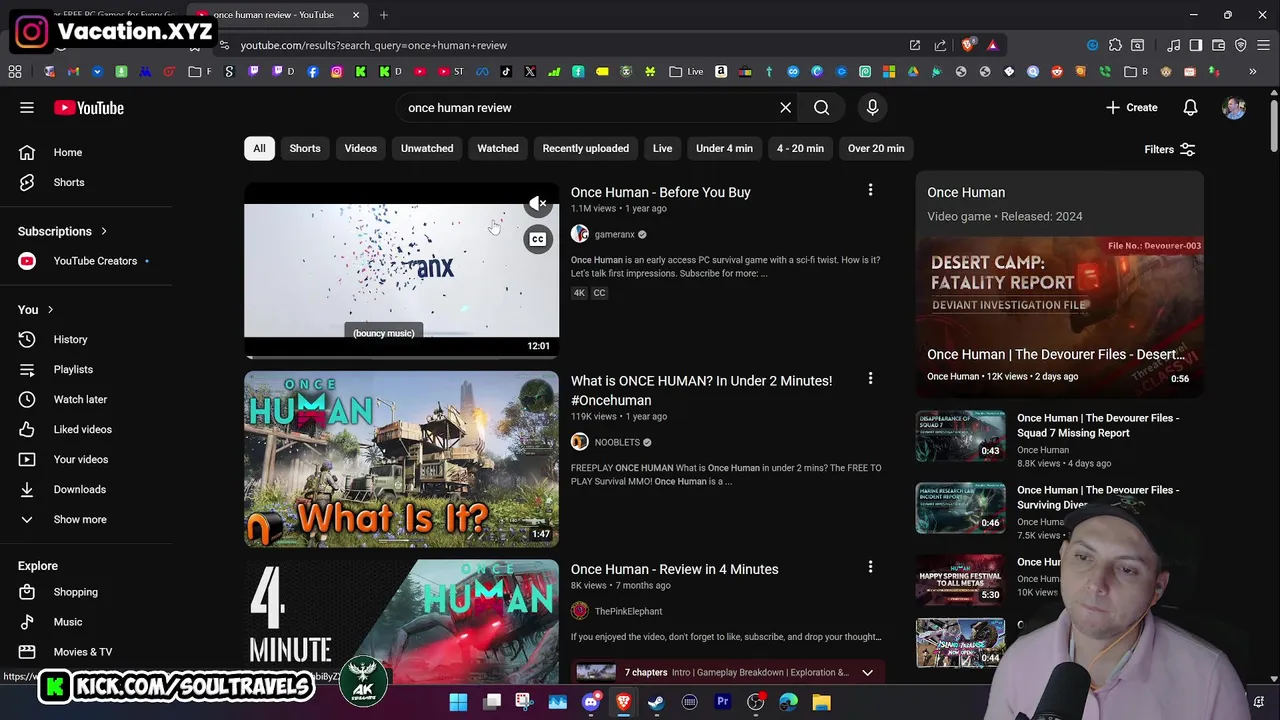Open options menu for Before You Buy video

tap(870, 190)
